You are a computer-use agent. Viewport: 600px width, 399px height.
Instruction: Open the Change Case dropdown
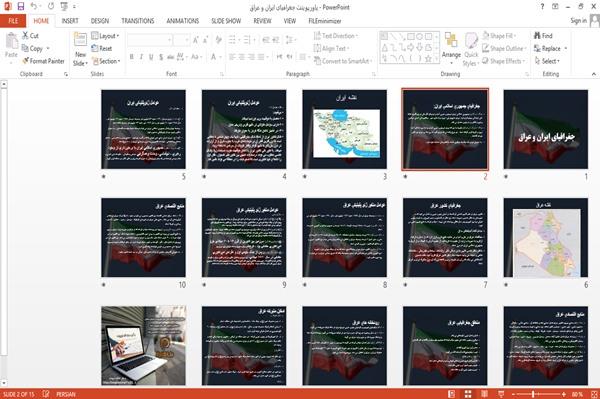pyautogui.click(x=196, y=57)
